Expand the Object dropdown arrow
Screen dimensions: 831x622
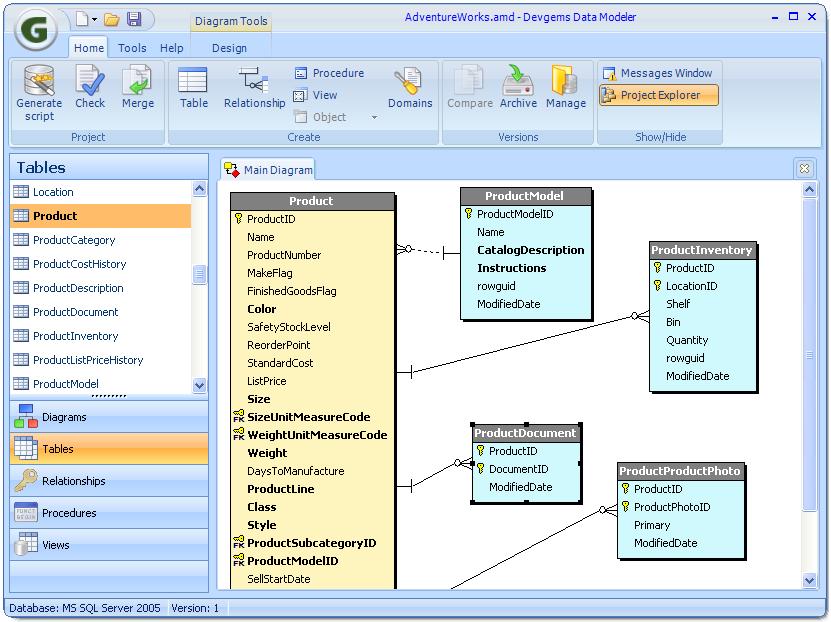[375, 118]
